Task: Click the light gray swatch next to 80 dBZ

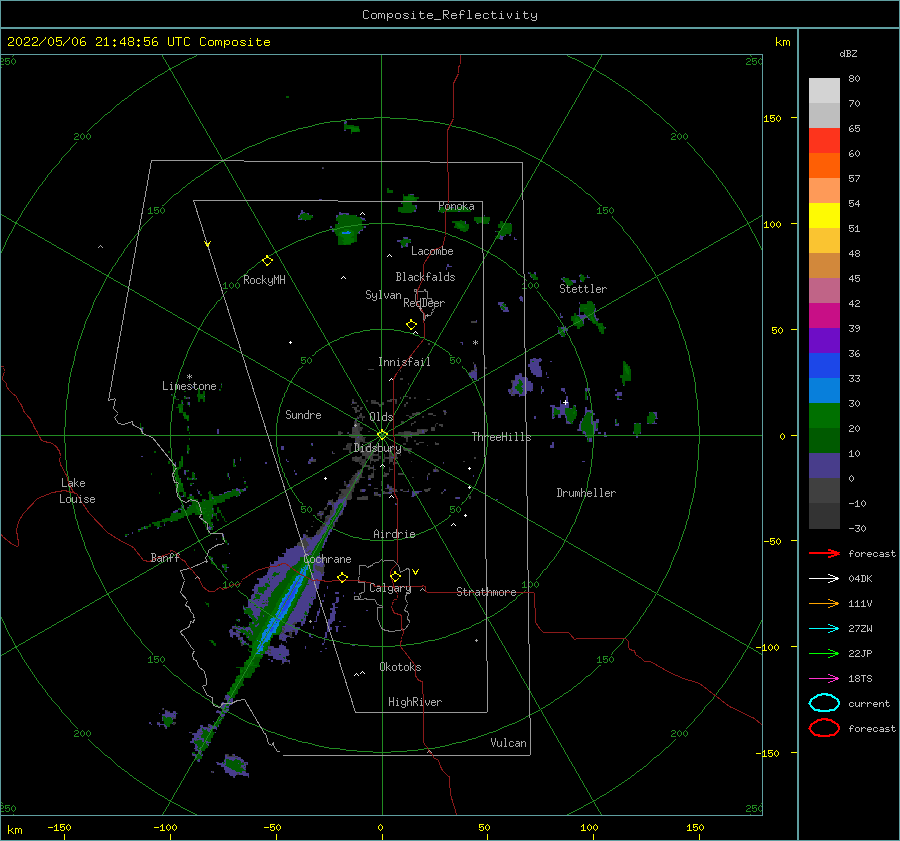Action: 824,90
